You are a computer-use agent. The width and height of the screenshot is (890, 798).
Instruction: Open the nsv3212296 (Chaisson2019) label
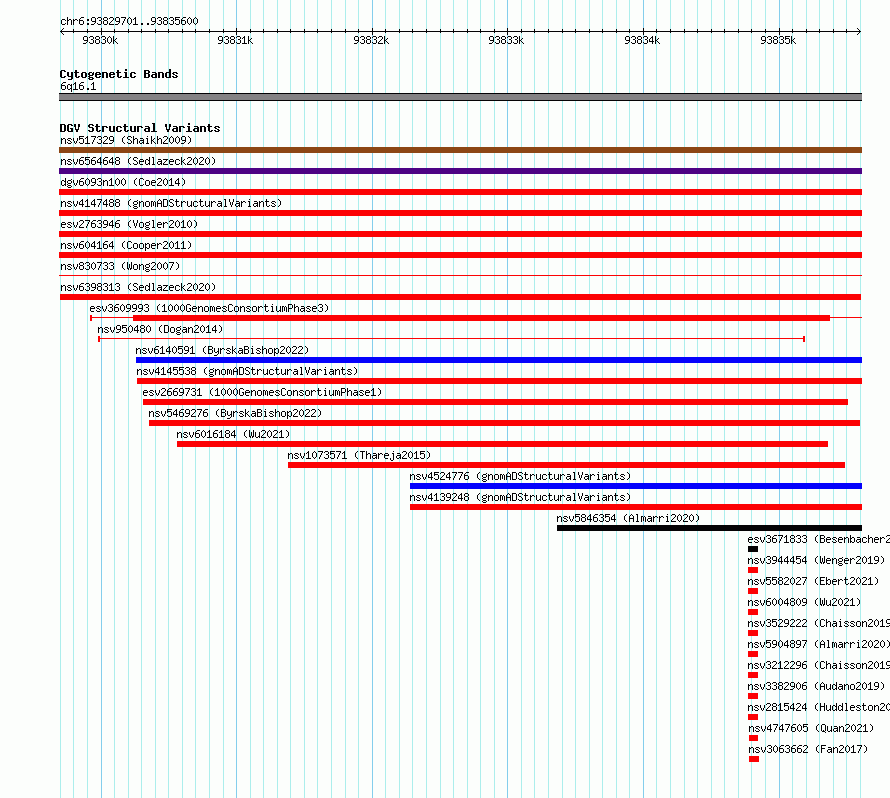point(818,665)
